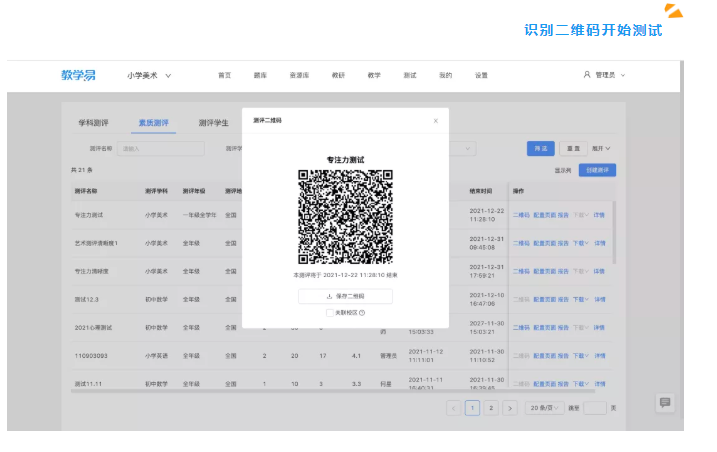Click the 测评名称 input field
Screen dimensions: 717x452
pyautogui.click(x=159, y=148)
